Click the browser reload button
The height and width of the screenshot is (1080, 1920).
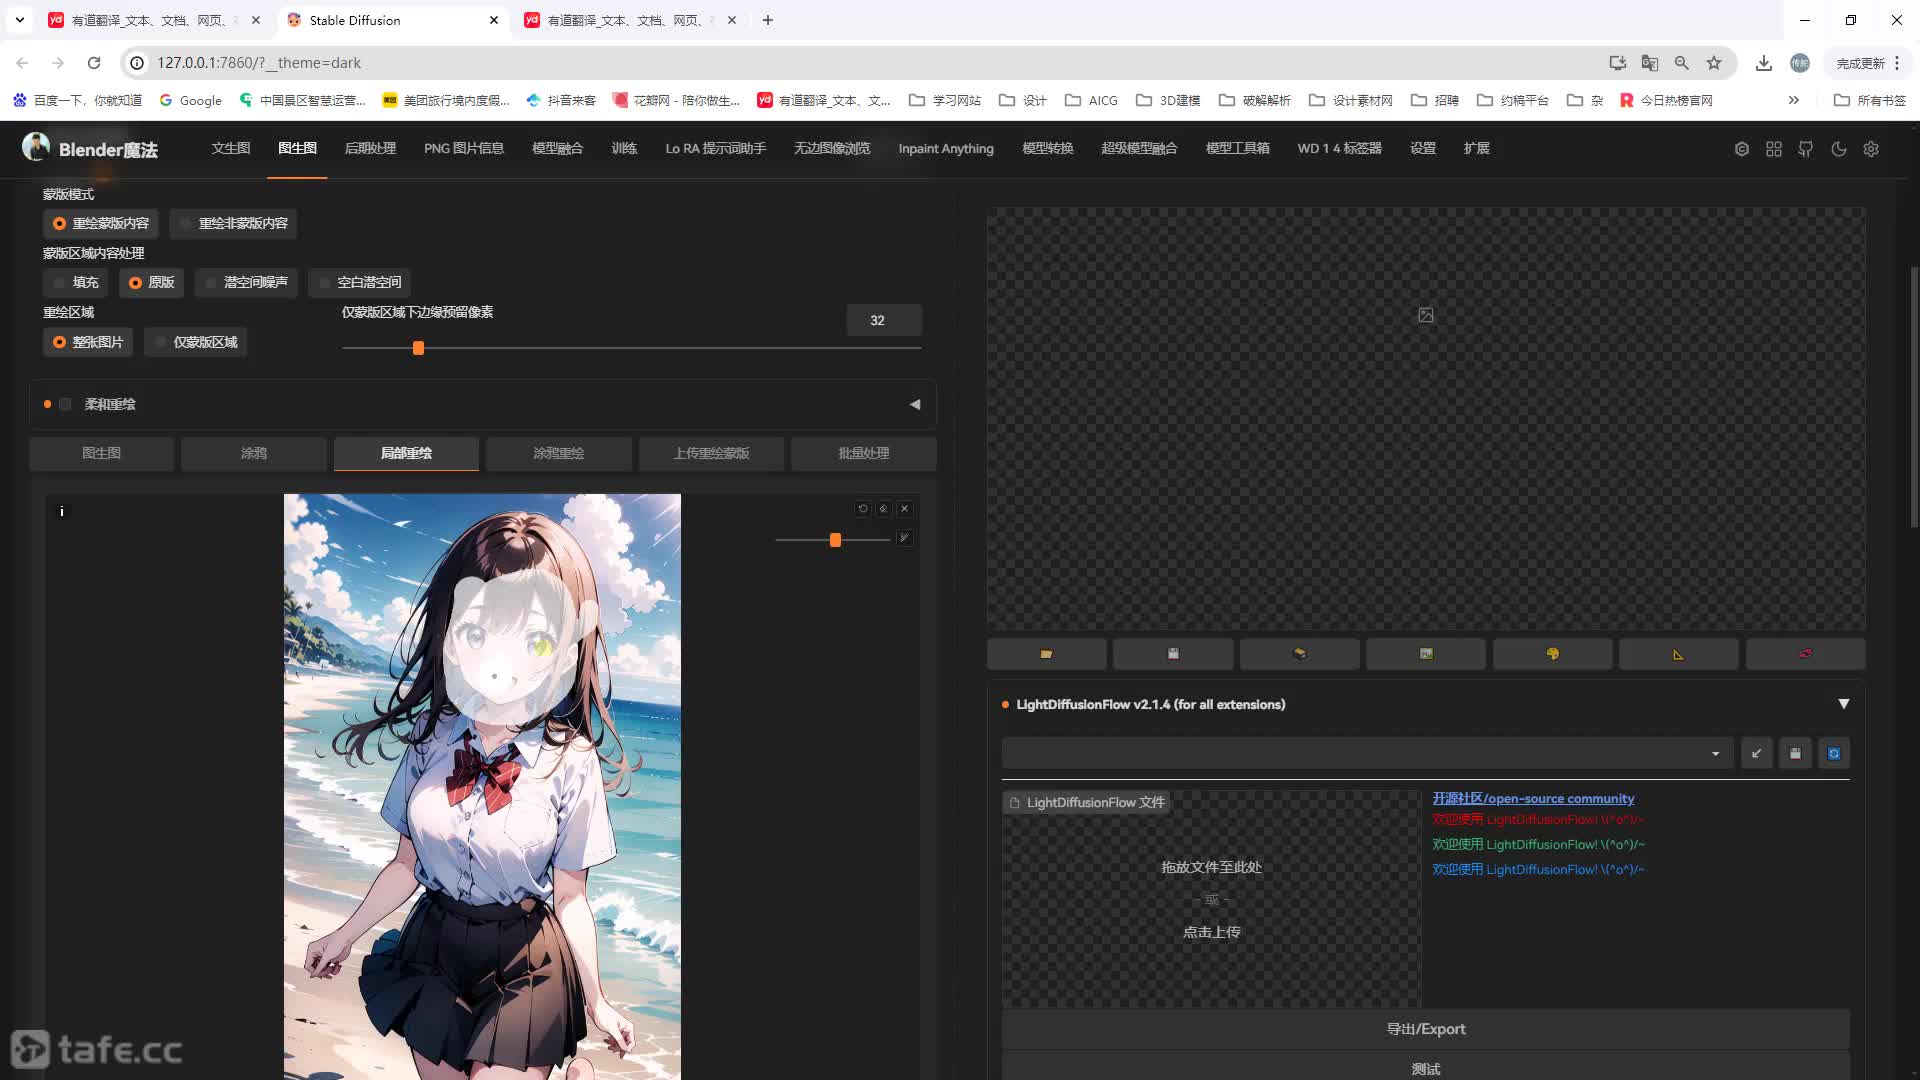[94, 63]
